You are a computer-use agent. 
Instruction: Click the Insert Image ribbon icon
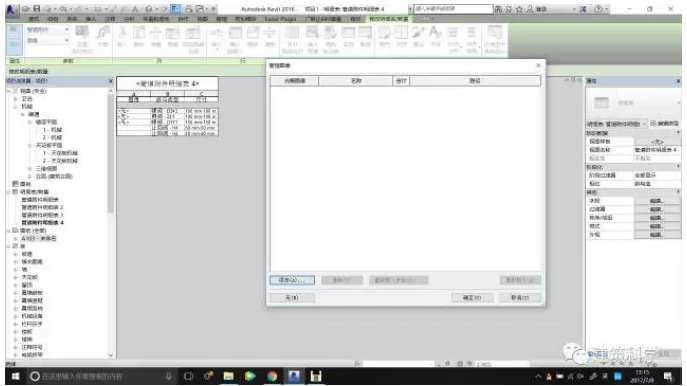(312, 39)
